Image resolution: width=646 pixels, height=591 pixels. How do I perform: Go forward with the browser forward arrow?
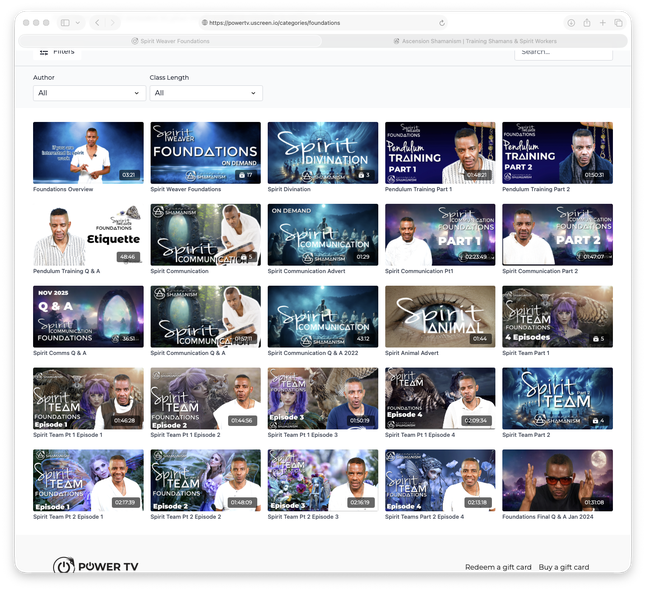coord(112,23)
